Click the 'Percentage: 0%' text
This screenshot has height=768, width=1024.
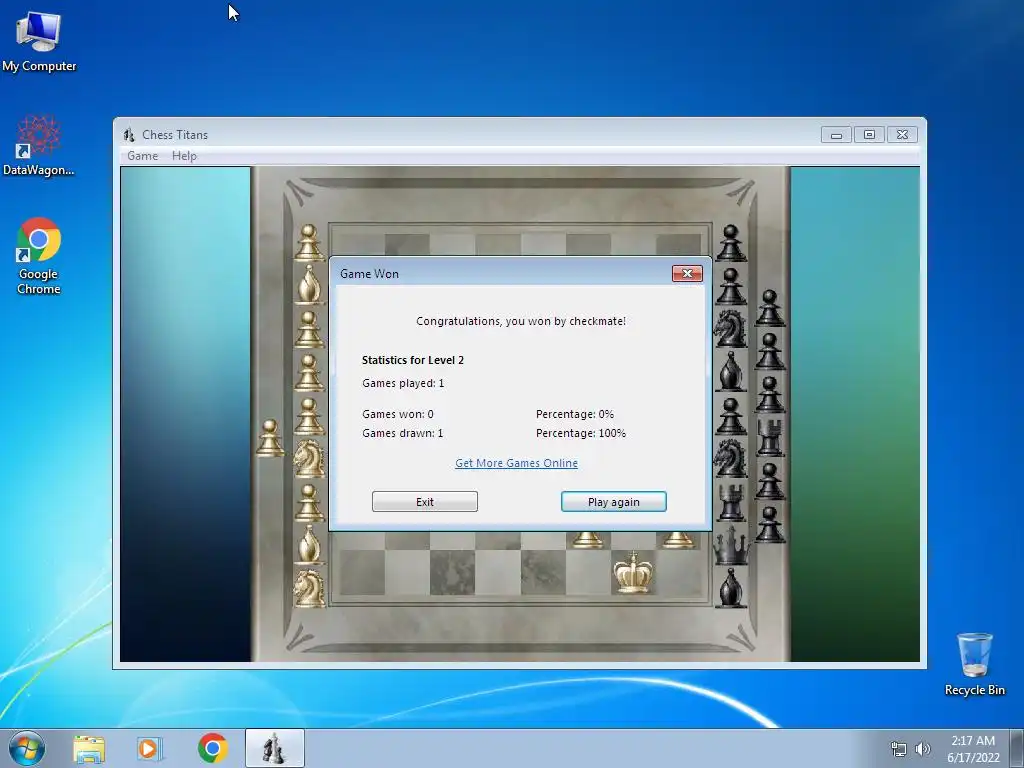pos(575,414)
